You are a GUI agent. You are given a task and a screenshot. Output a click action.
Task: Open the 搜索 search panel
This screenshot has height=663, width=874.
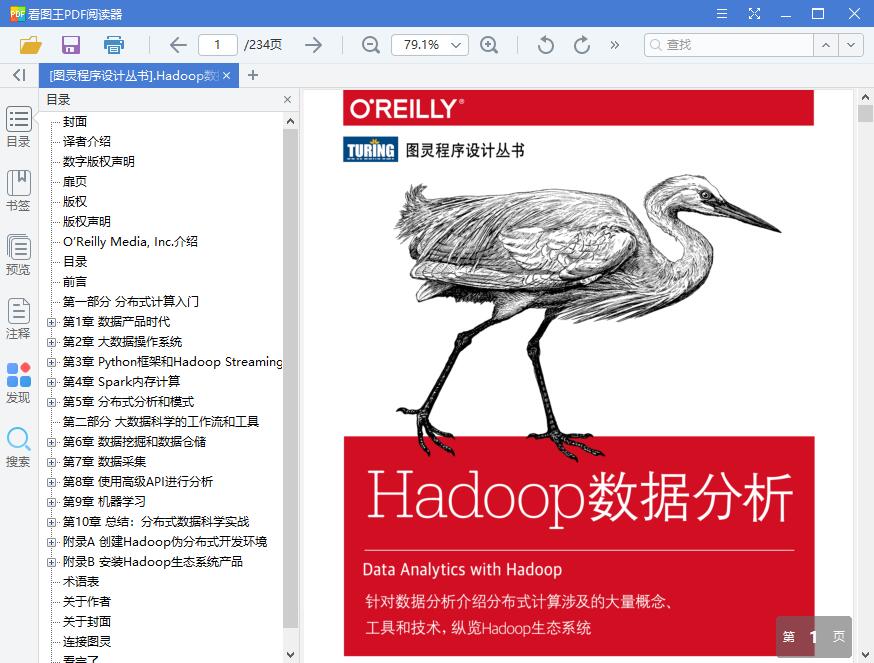[x=18, y=447]
